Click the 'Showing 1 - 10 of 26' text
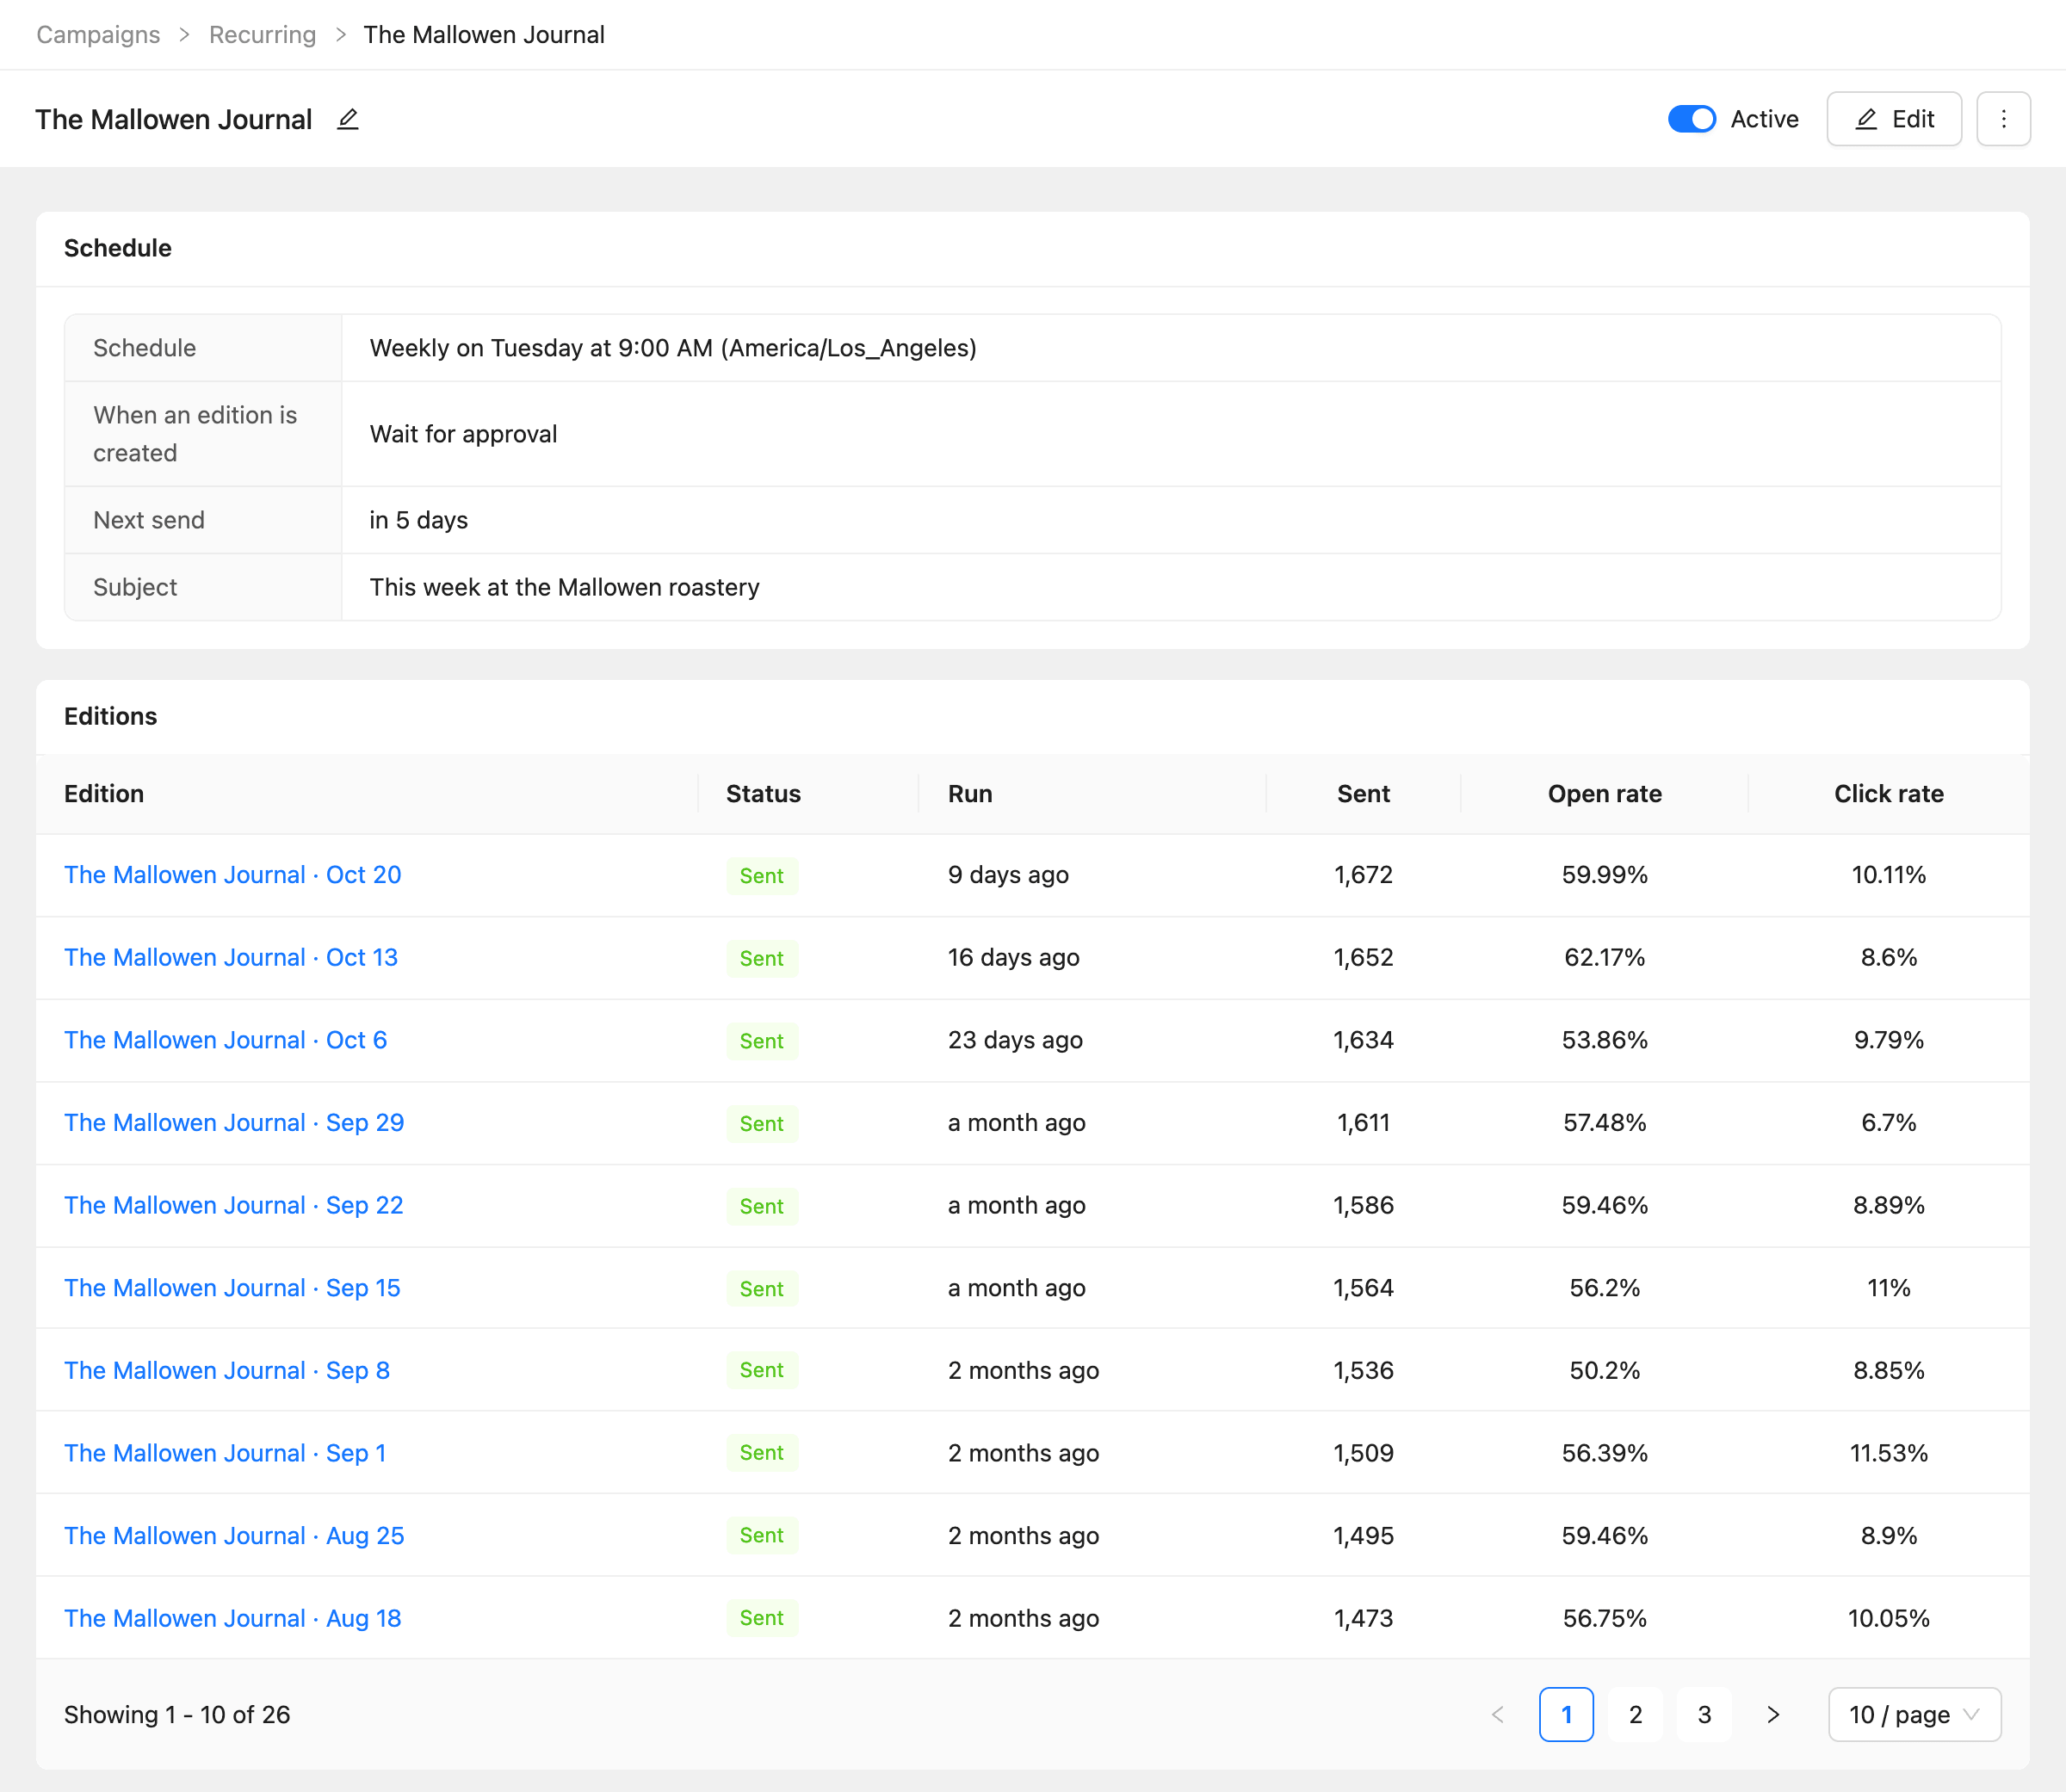This screenshot has width=2066, height=1792. (177, 1714)
